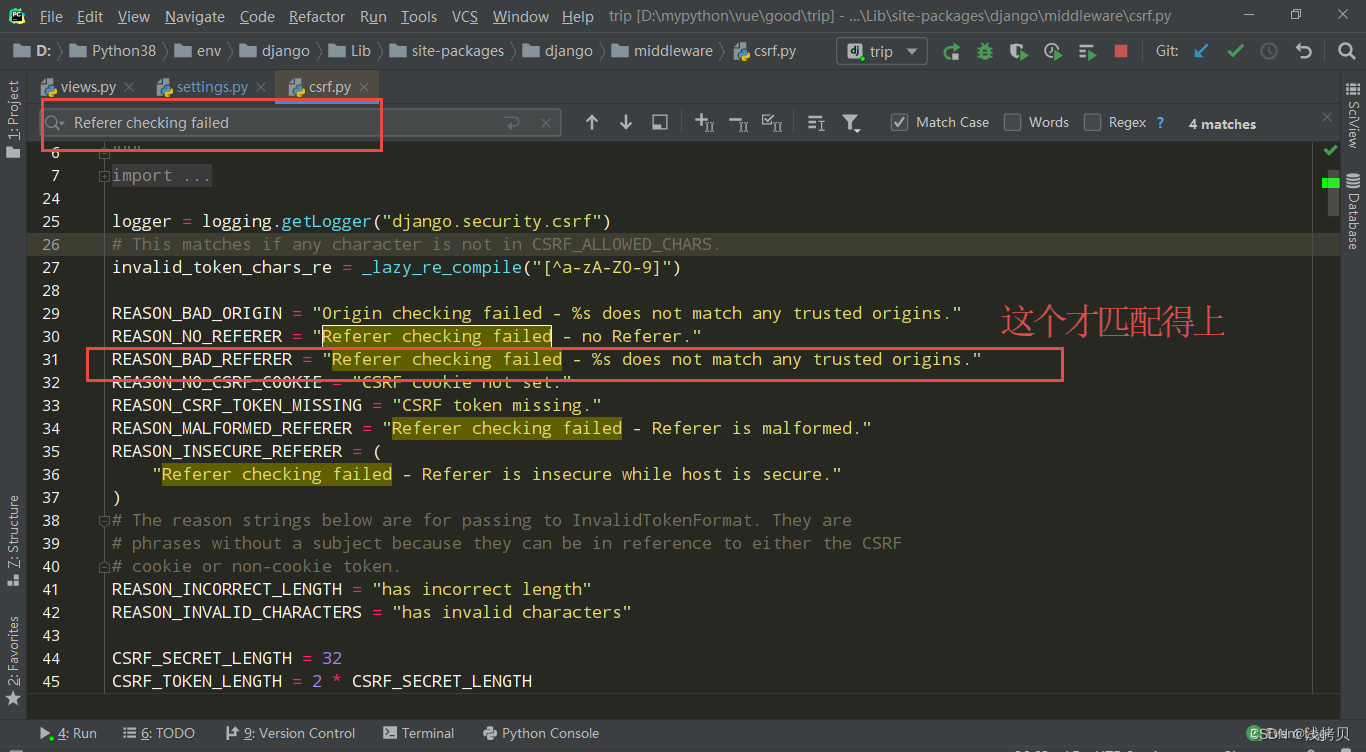Click the Git commit checkmark icon
This screenshot has height=752, width=1366.
[x=1235, y=51]
